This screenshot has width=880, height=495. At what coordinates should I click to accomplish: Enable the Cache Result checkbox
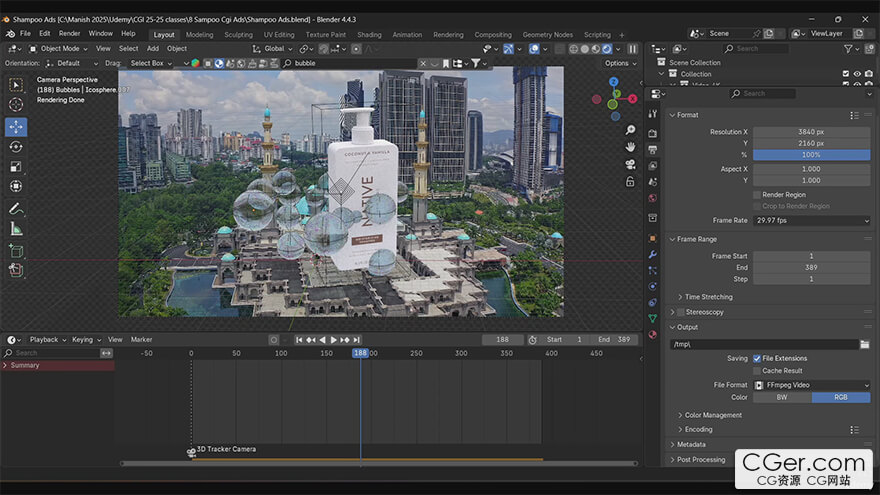pyautogui.click(x=757, y=371)
